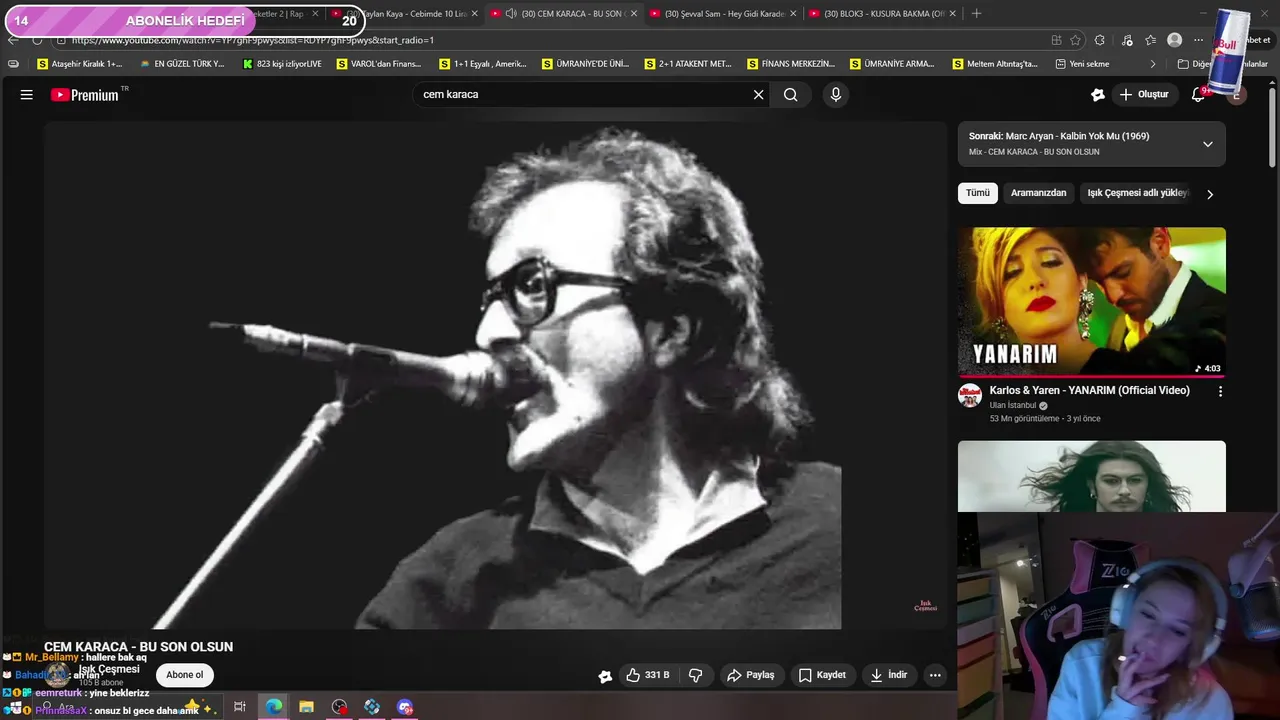
Task: Click the Oluştur create button
Action: (1144, 95)
